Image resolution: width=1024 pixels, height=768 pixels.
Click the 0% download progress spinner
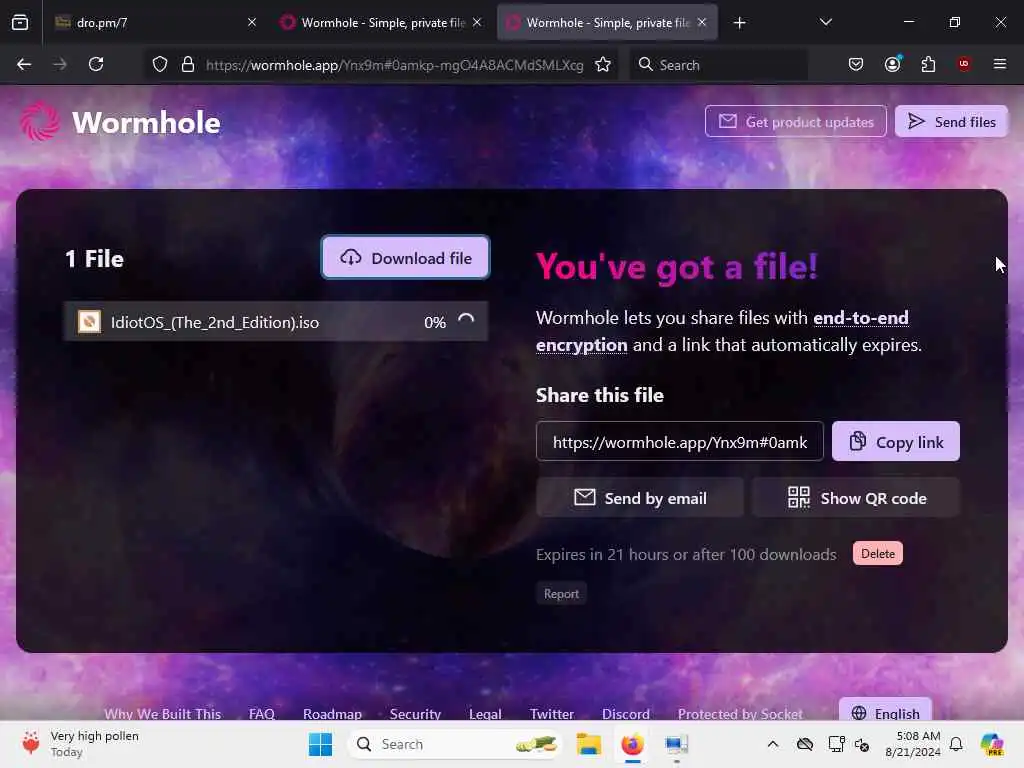tap(466, 321)
